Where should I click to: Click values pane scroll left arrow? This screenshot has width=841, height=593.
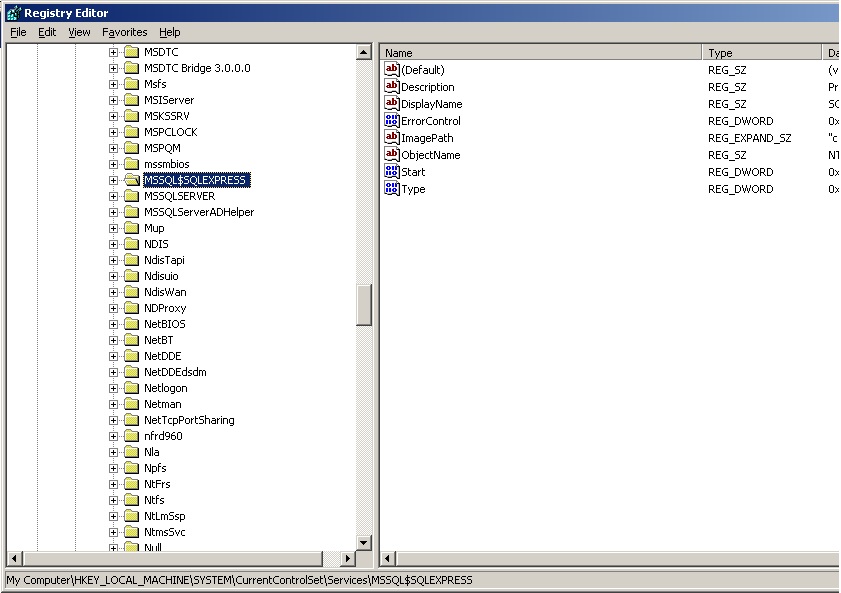pyautogui.click(x=388, y=559)
